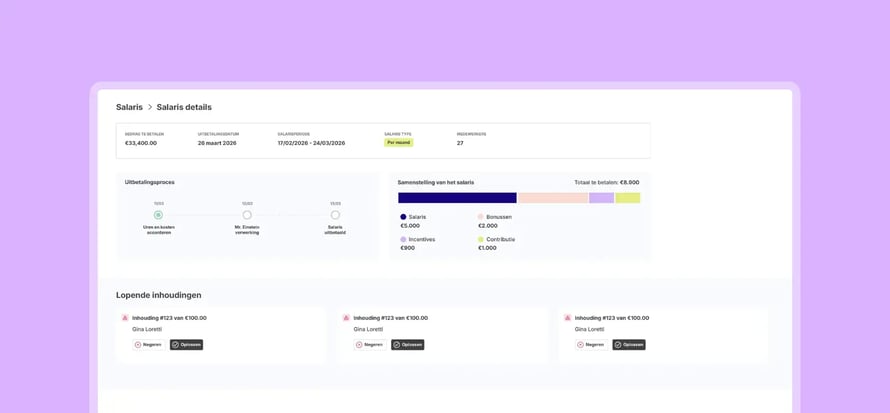Click warning icon on last Inhouding card
The height and width of the screenshot is (413, 890).
(x=568, y=318)
